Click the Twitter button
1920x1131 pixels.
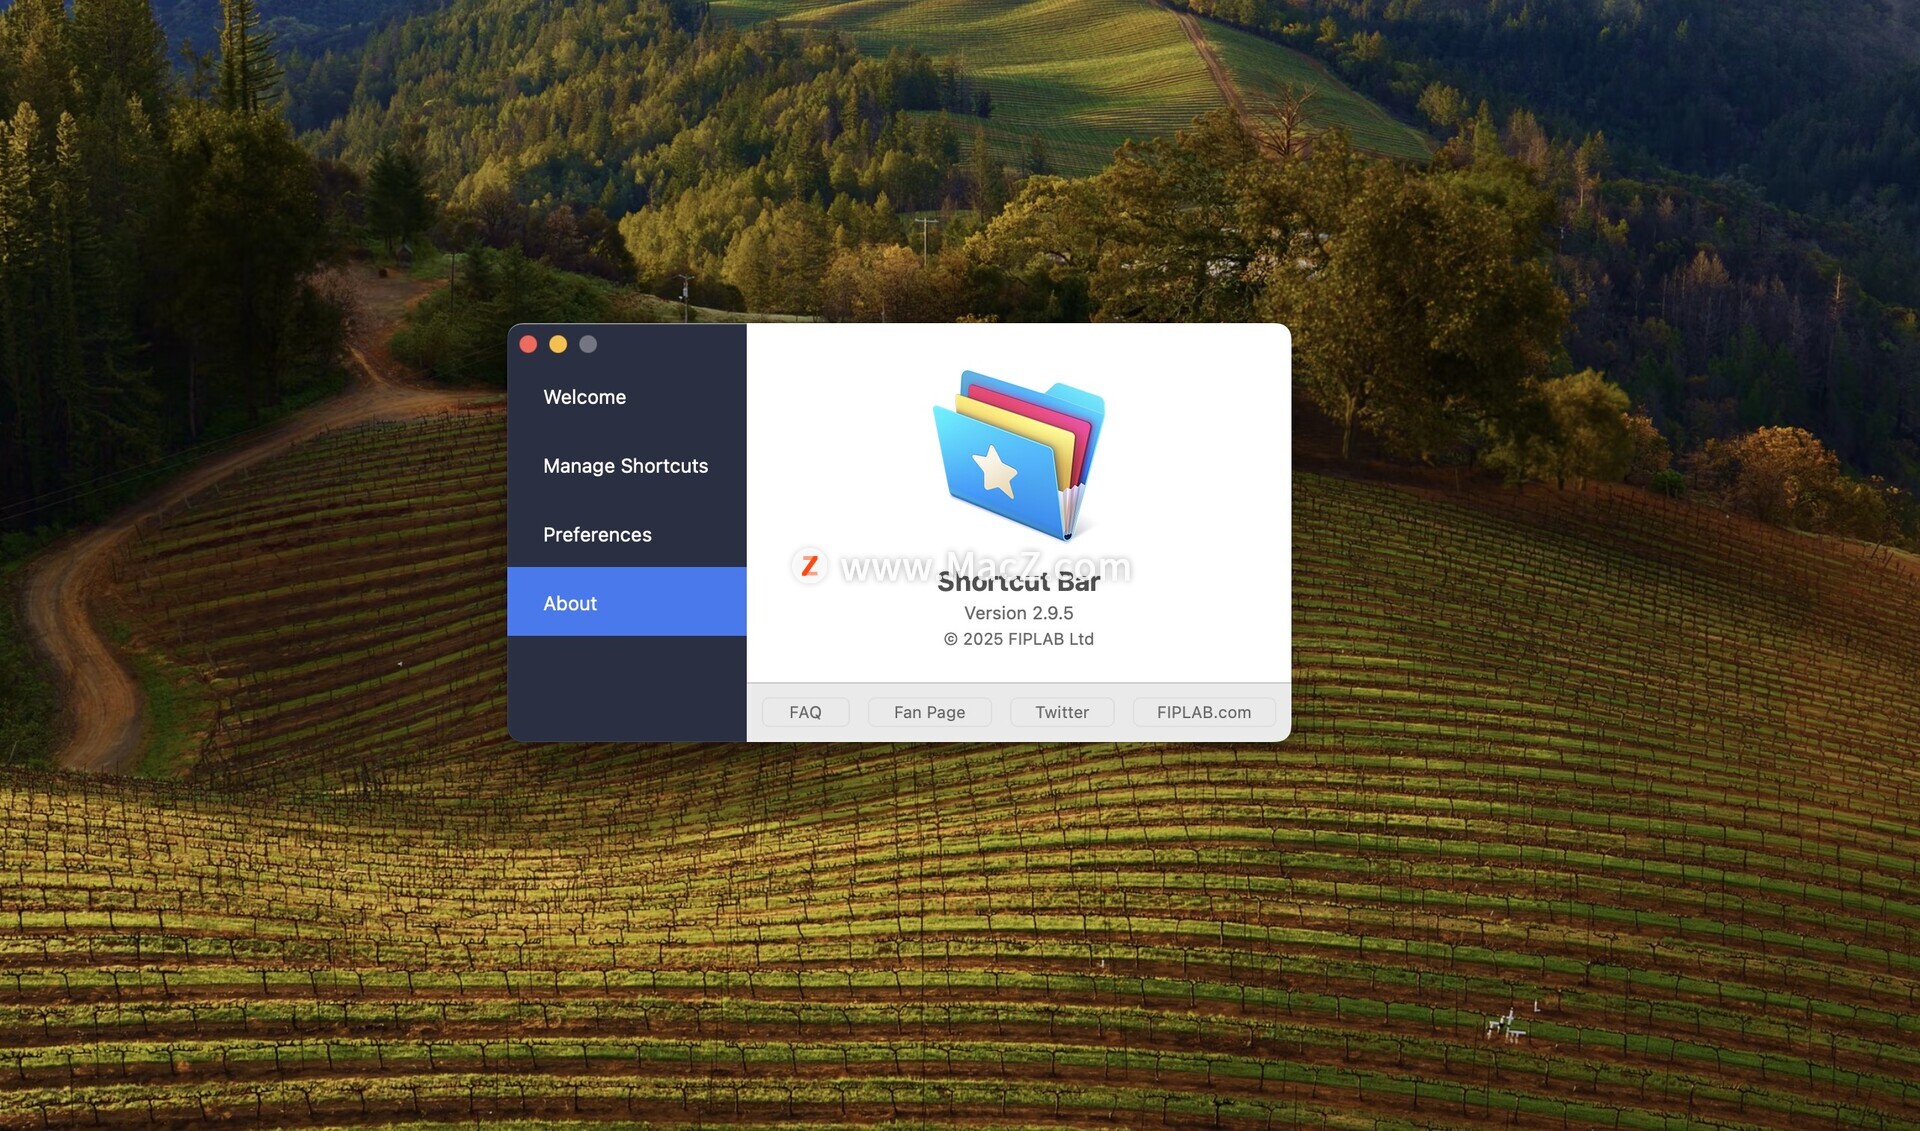point(1061,712)
